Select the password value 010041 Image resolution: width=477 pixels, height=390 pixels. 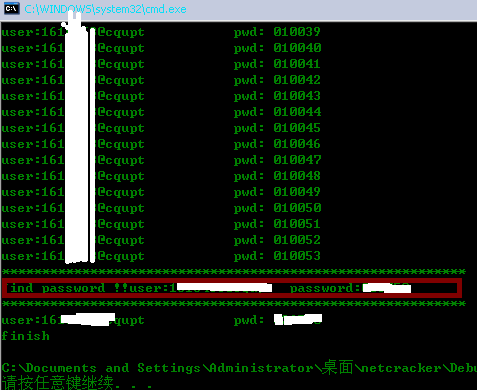click(297, 64)
